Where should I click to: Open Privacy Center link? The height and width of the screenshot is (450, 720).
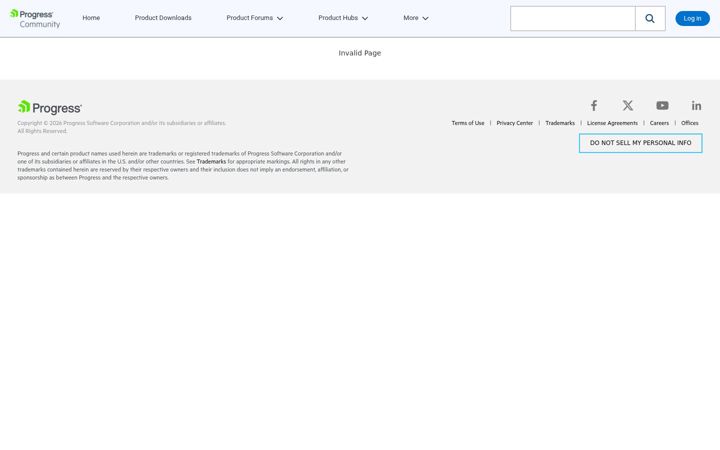[x=514, y=123]
